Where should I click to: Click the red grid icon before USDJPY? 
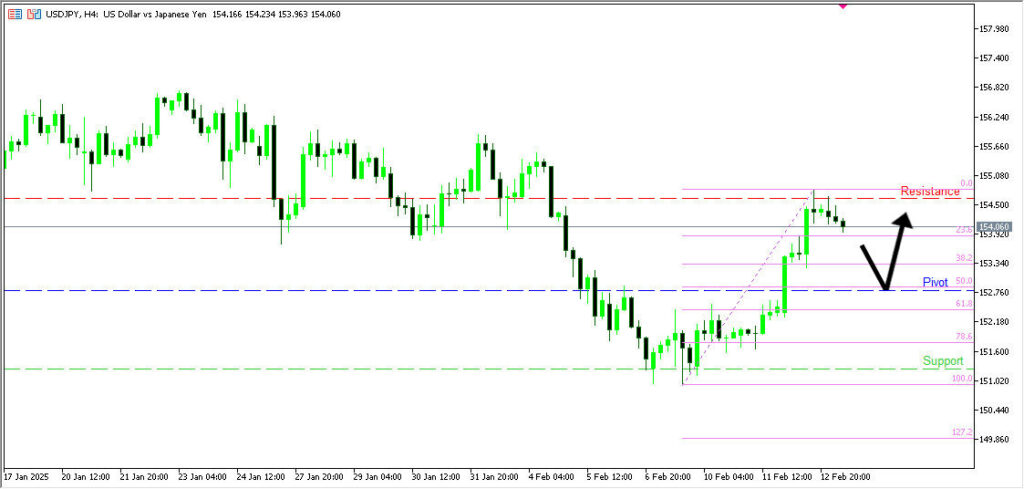(x=14, y=14)
